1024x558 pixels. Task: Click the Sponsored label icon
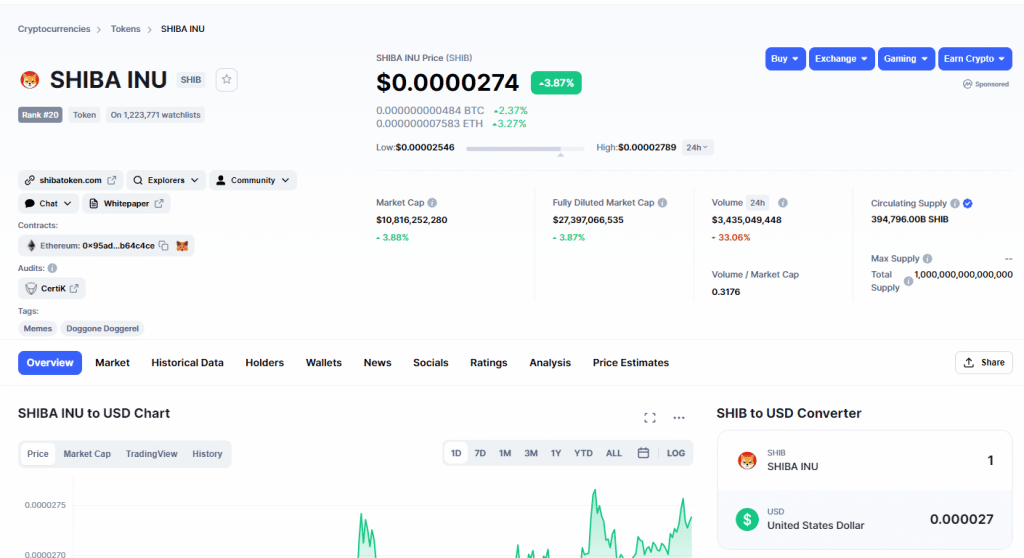coord(968,84)
